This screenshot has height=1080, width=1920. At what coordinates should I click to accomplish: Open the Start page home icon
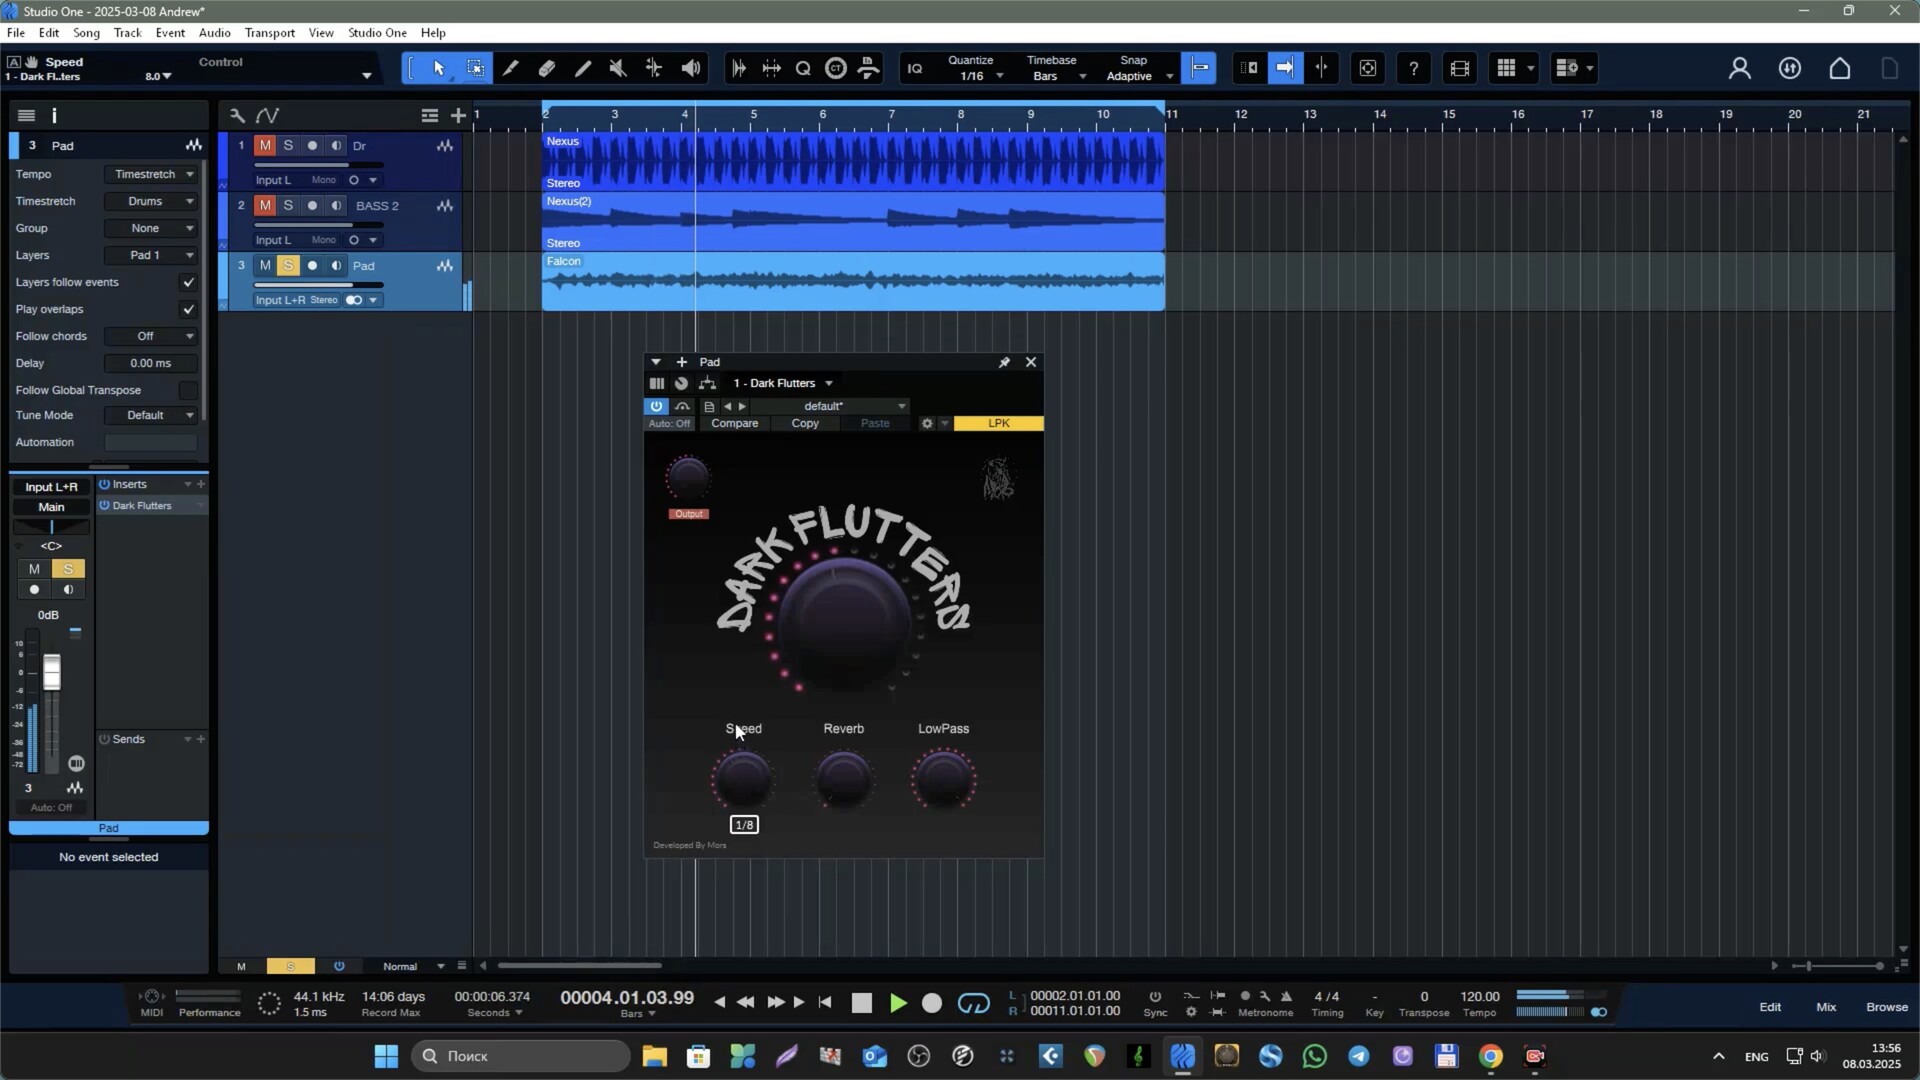point(1840,68)
